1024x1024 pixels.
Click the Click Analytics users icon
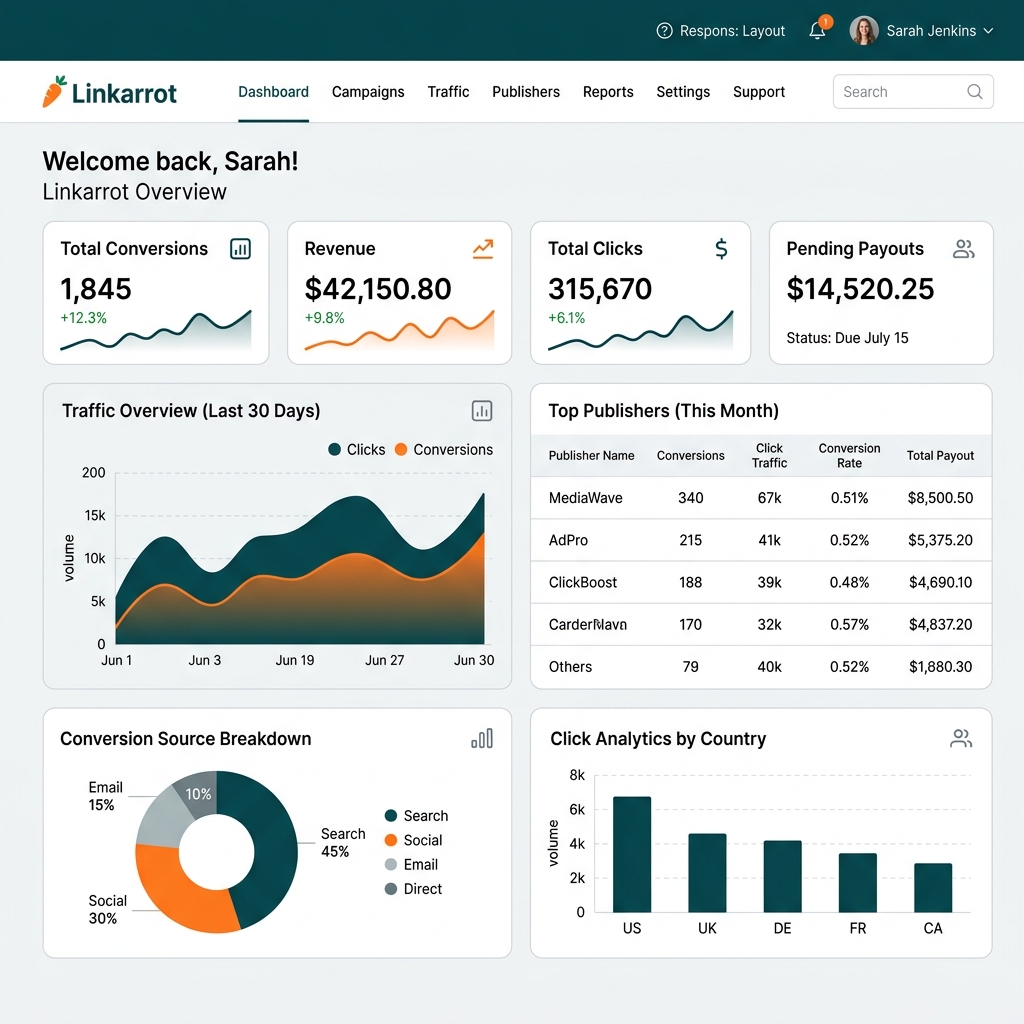(961, 739)
